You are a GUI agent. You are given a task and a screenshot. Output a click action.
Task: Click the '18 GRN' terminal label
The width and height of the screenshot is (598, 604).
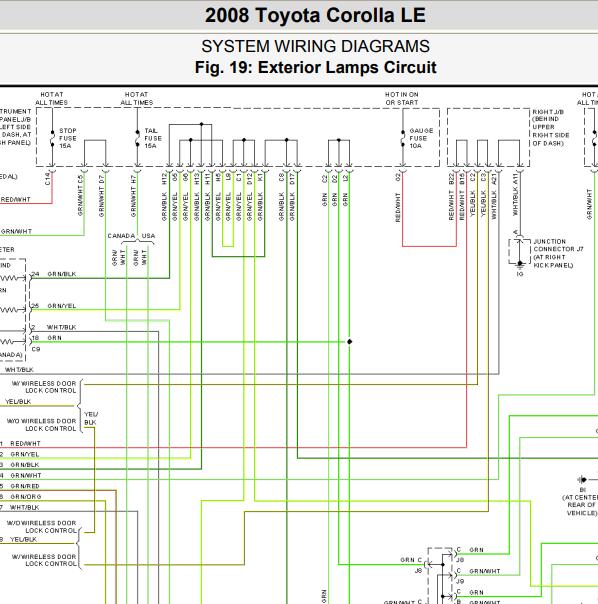tap(46, 338)
